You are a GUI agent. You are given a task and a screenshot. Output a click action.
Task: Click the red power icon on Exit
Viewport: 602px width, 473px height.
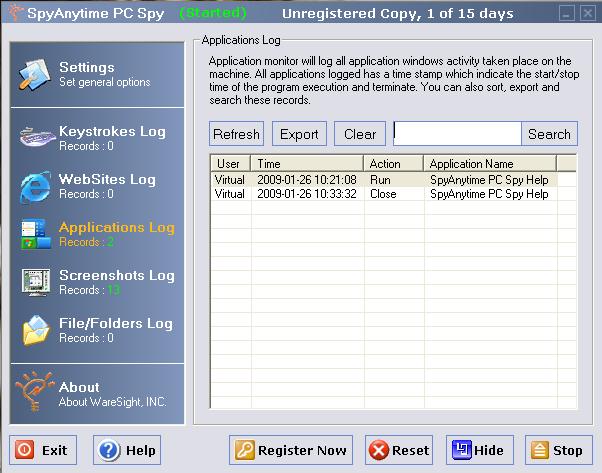click(24, 450)
